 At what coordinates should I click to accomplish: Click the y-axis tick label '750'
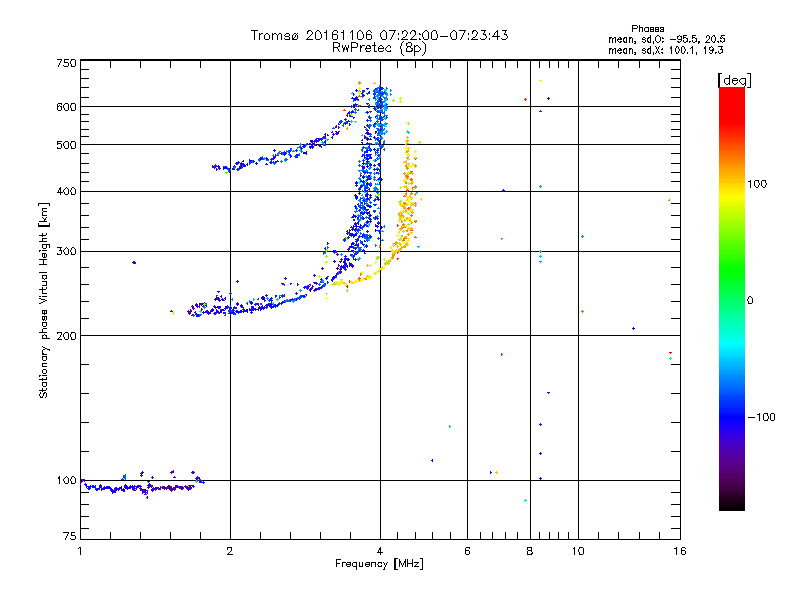(x=66, y=63)
